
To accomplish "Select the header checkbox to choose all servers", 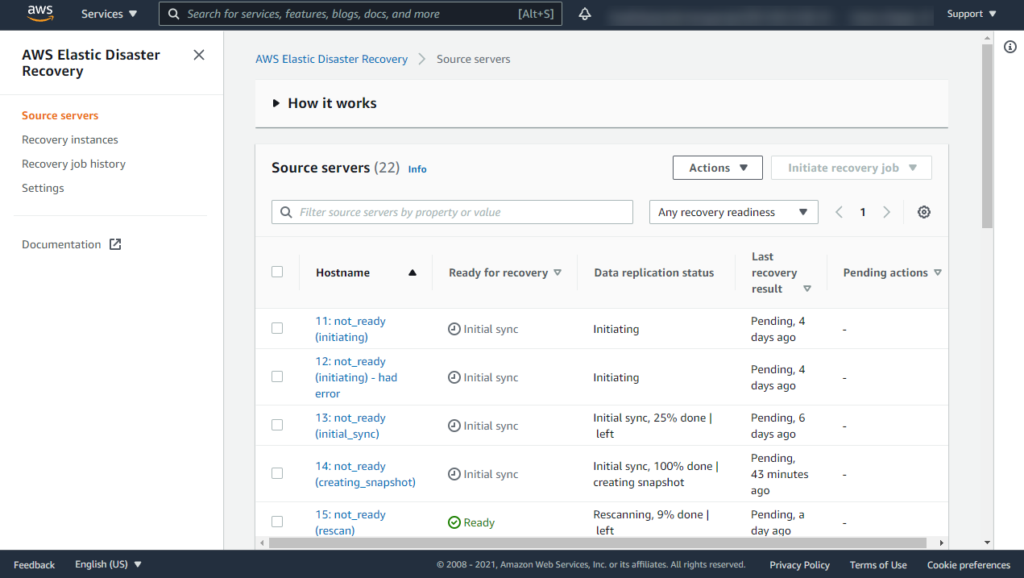I will (277, 272).
